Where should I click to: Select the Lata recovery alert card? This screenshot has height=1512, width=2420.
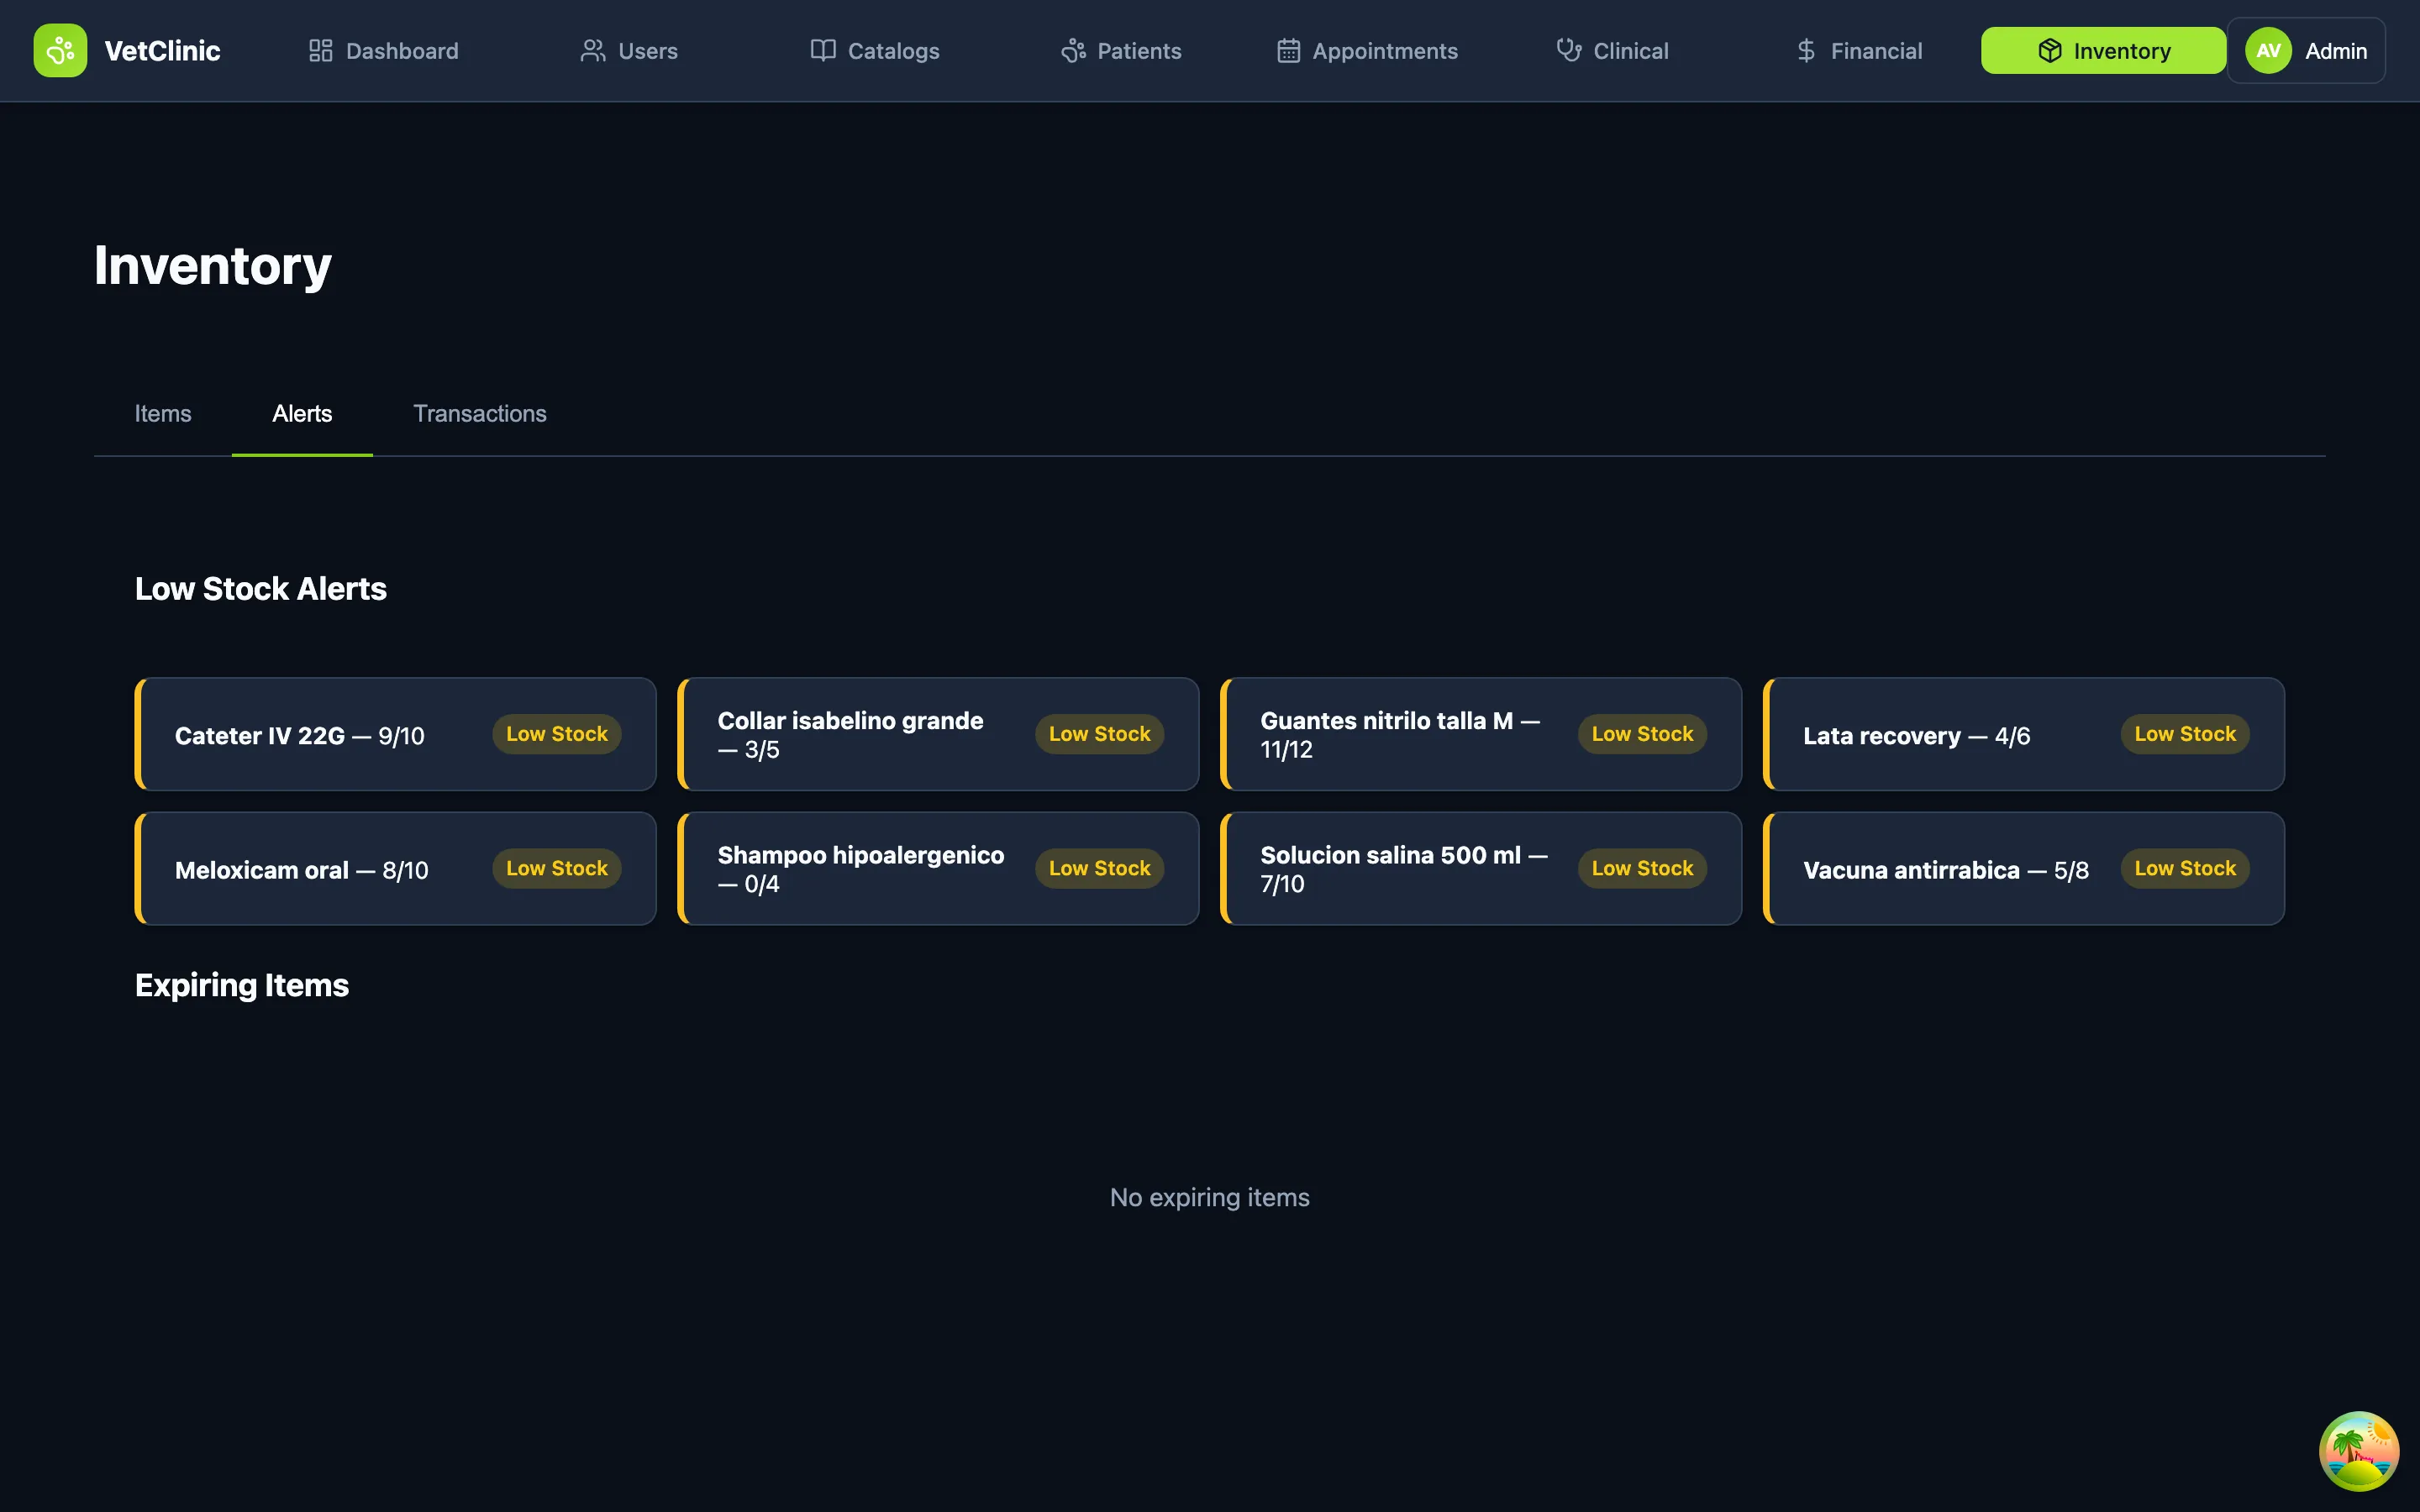(1916, 736)
